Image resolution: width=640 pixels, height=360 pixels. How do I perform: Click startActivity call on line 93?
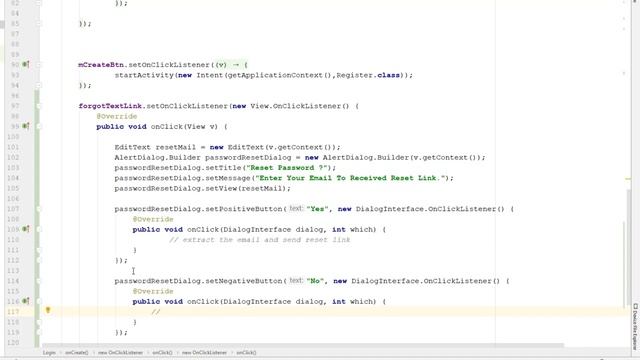(x=144, y=75)
